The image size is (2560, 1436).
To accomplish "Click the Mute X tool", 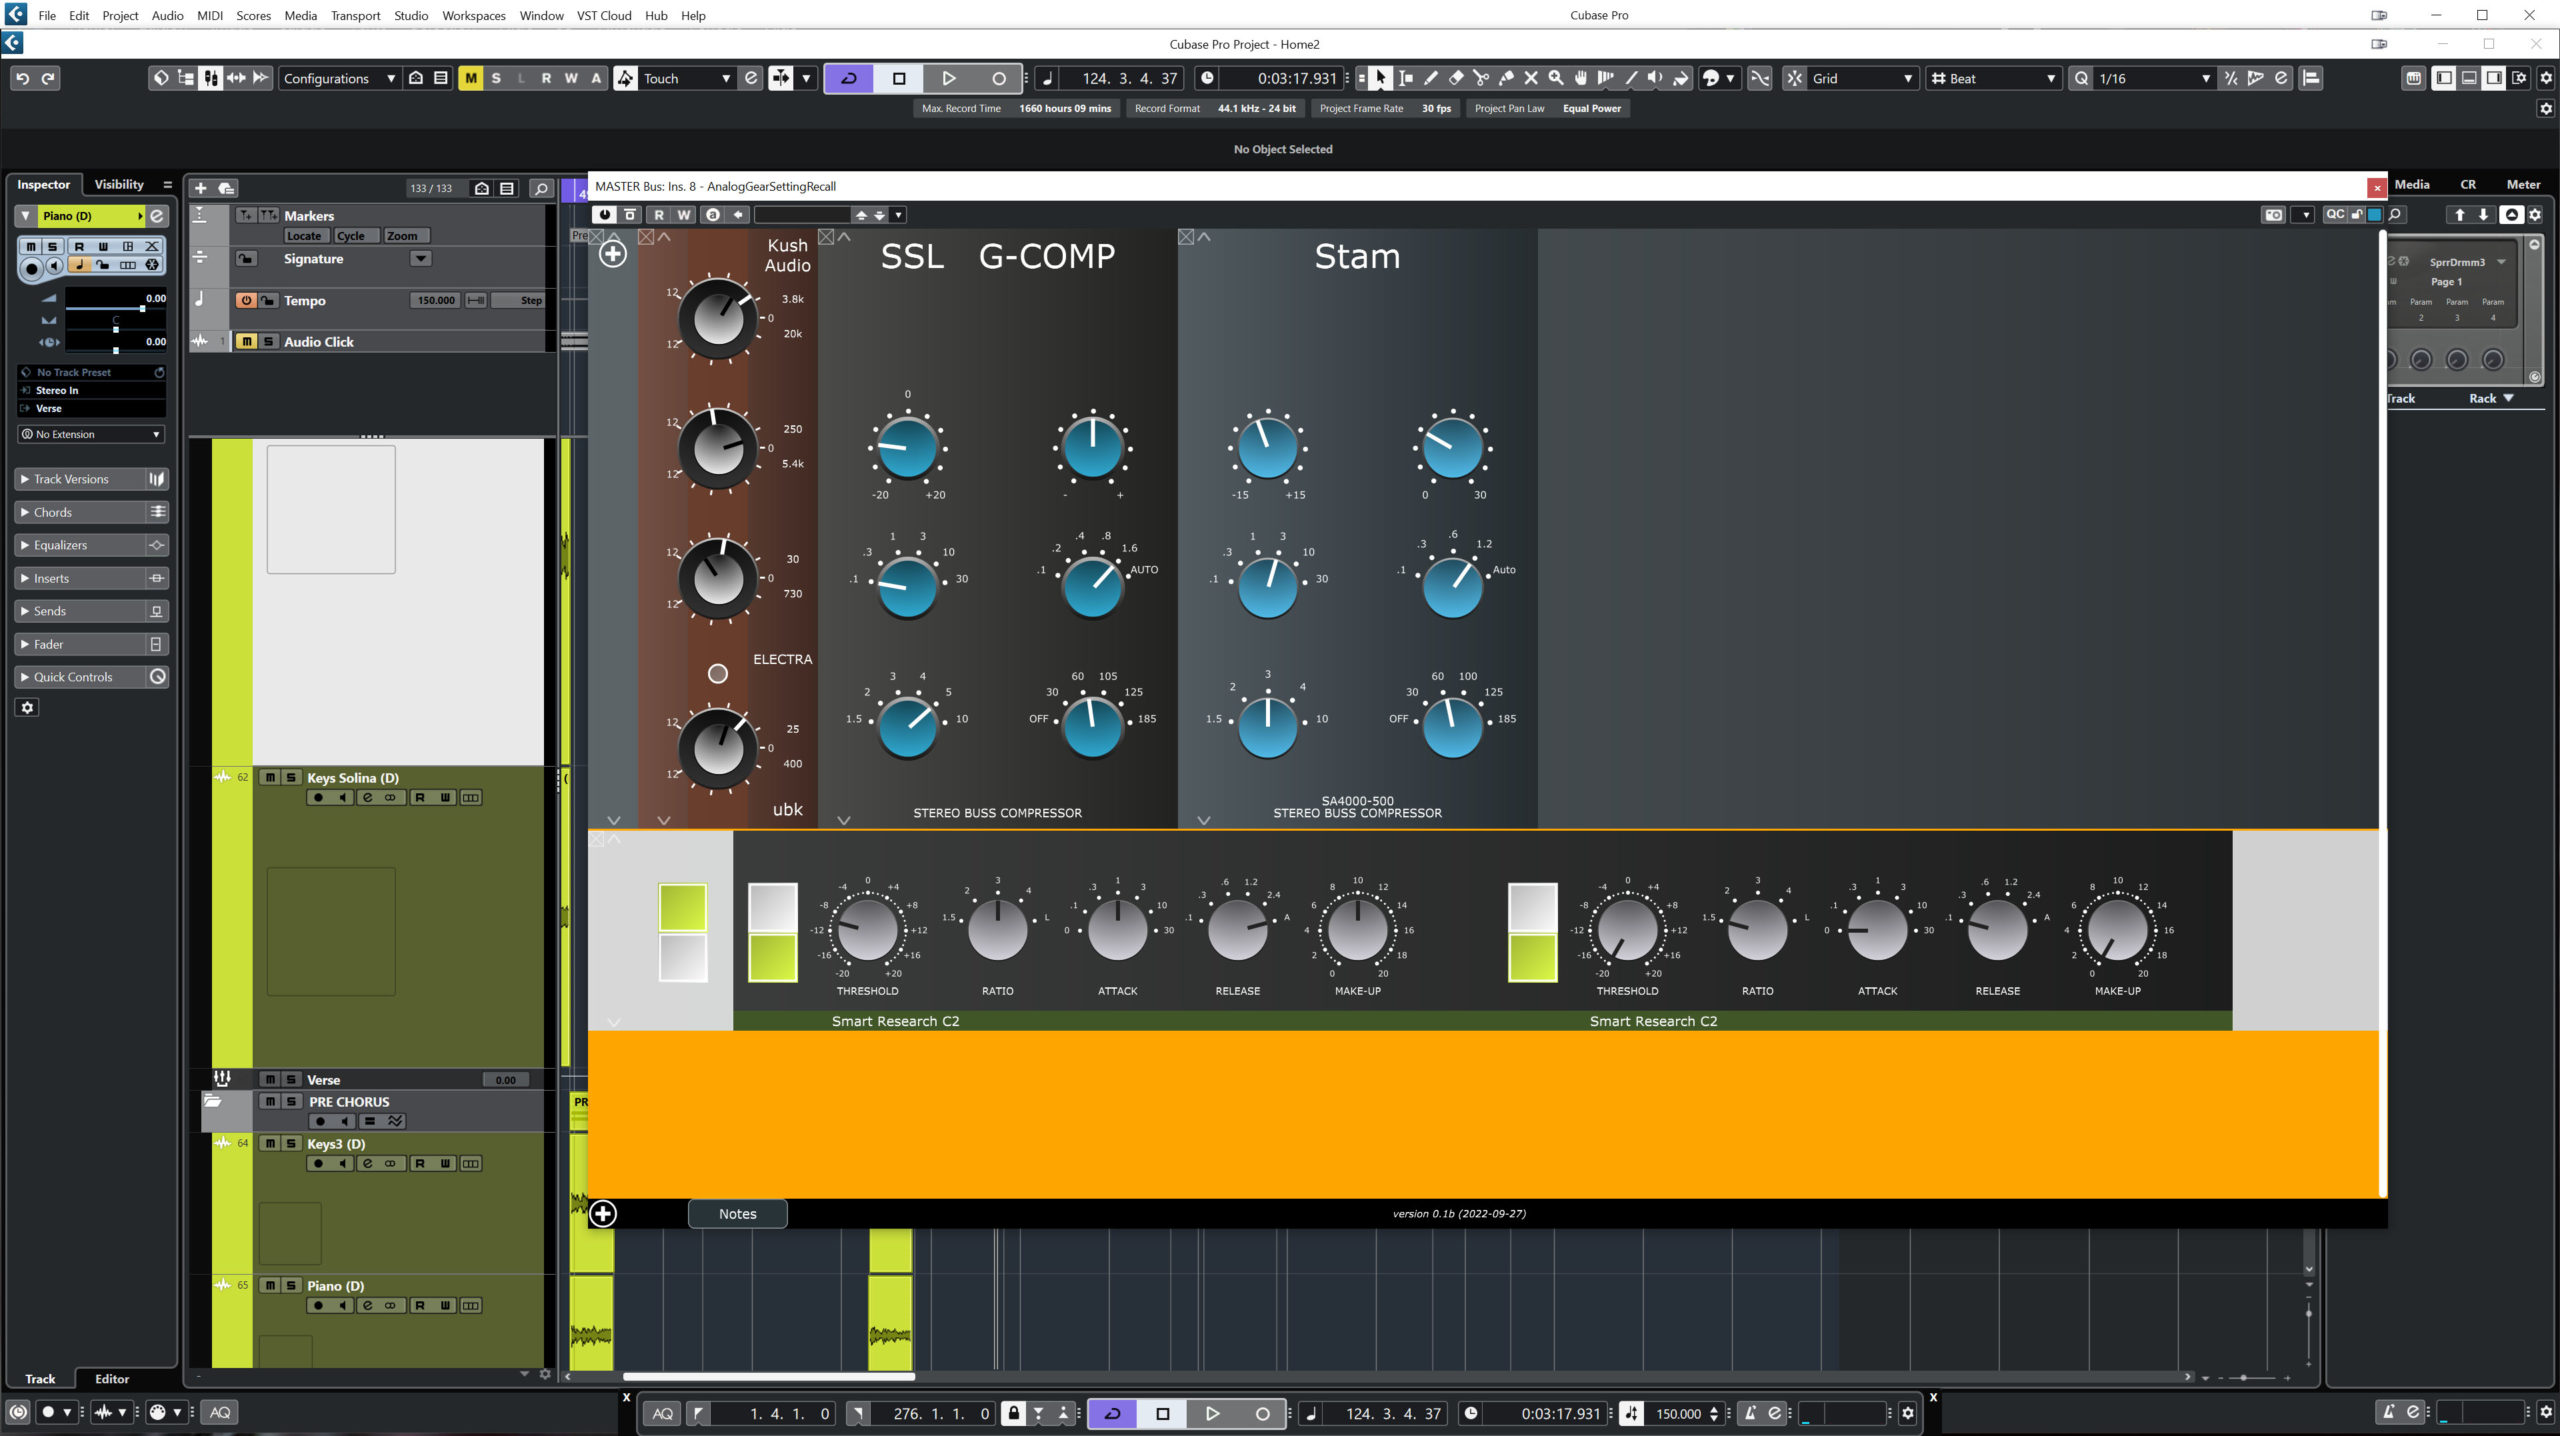I will [x=1531, y=78].
